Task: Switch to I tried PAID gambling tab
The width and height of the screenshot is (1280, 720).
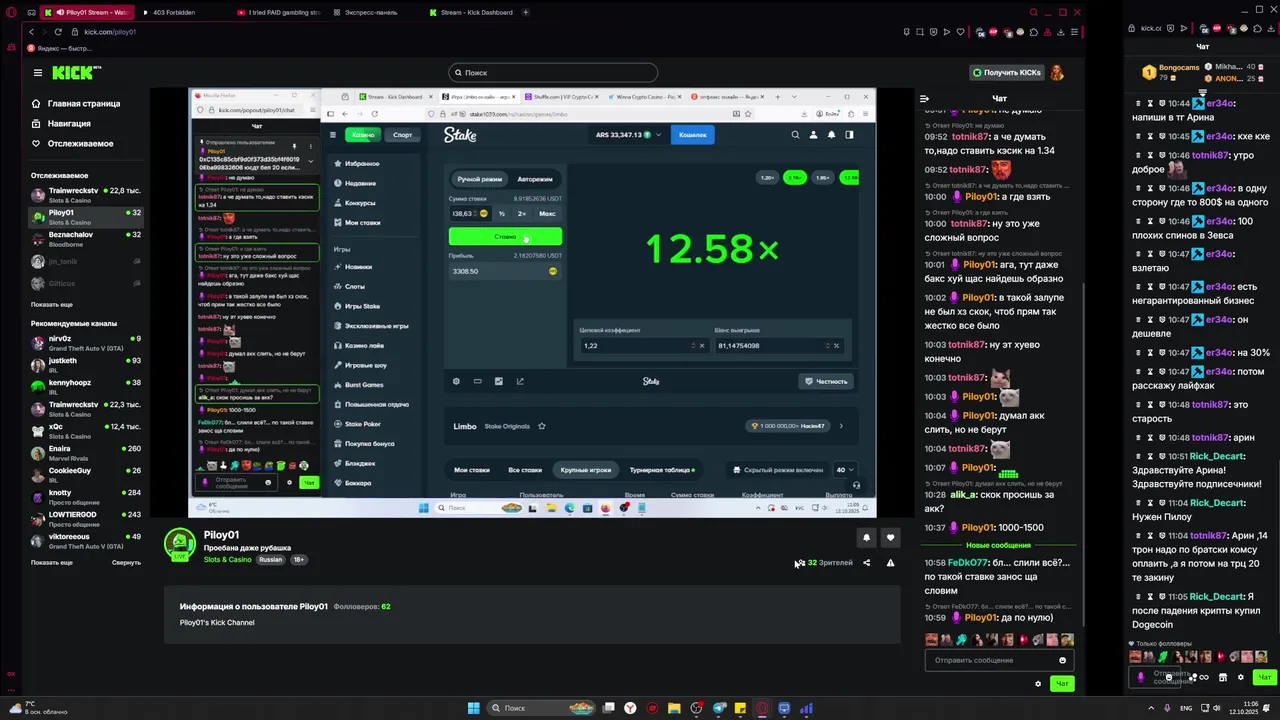Action: (278, 12)
